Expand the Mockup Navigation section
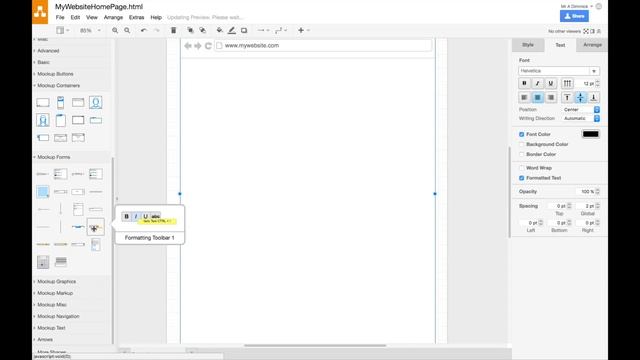The width and height of the screenshot is (640, 360). [x=58, y=316]
